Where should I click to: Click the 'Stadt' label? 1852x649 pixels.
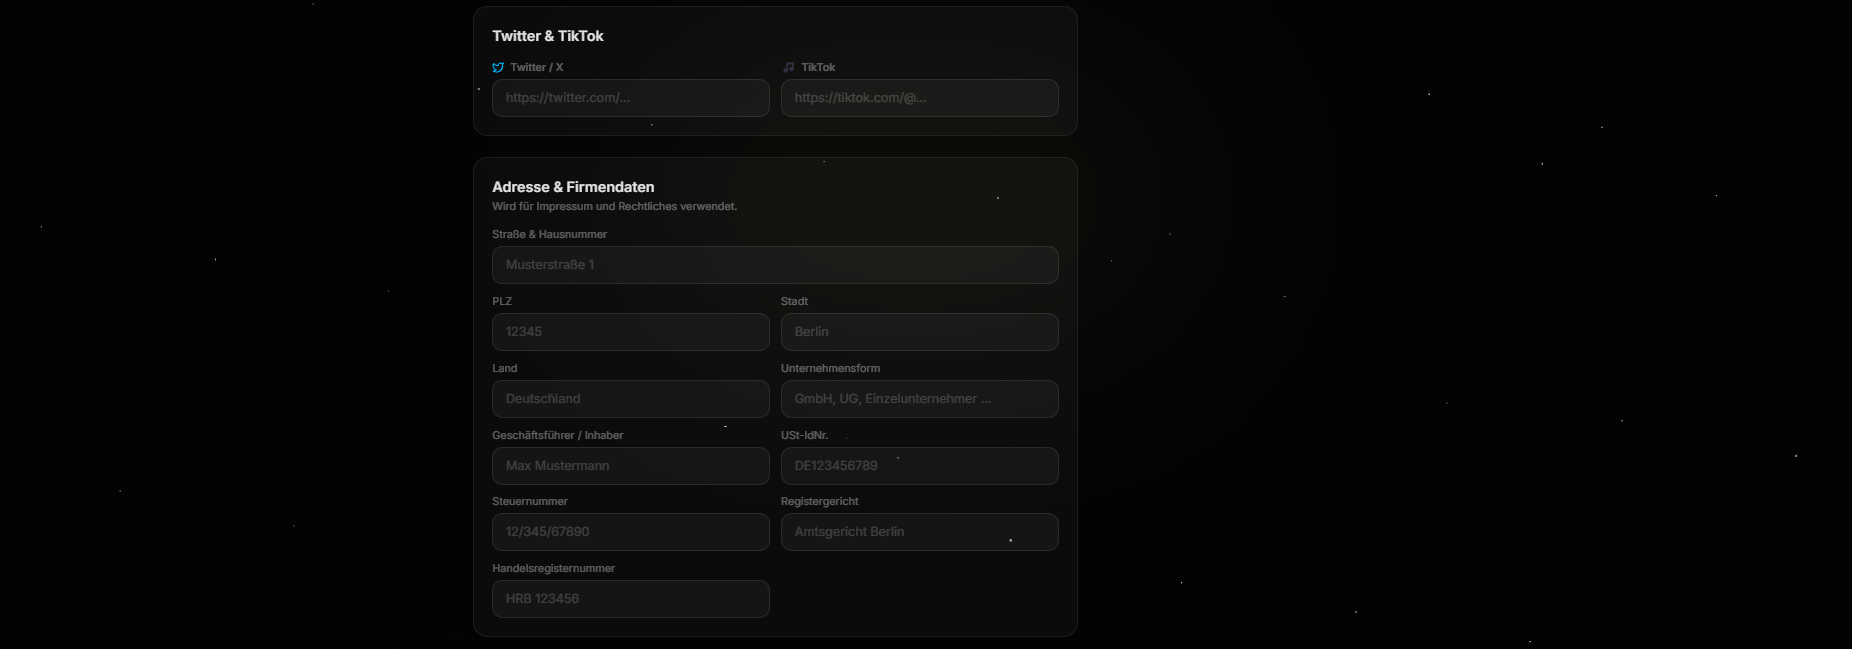(794, 302)
